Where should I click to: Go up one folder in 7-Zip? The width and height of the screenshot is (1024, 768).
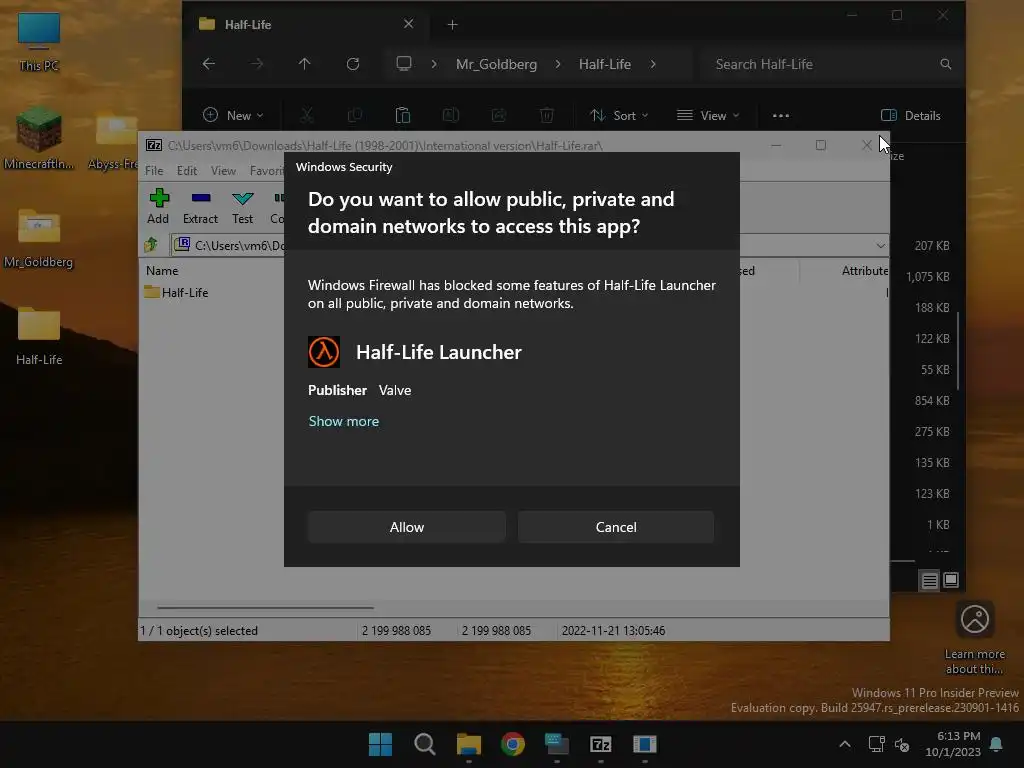point(152,245)
